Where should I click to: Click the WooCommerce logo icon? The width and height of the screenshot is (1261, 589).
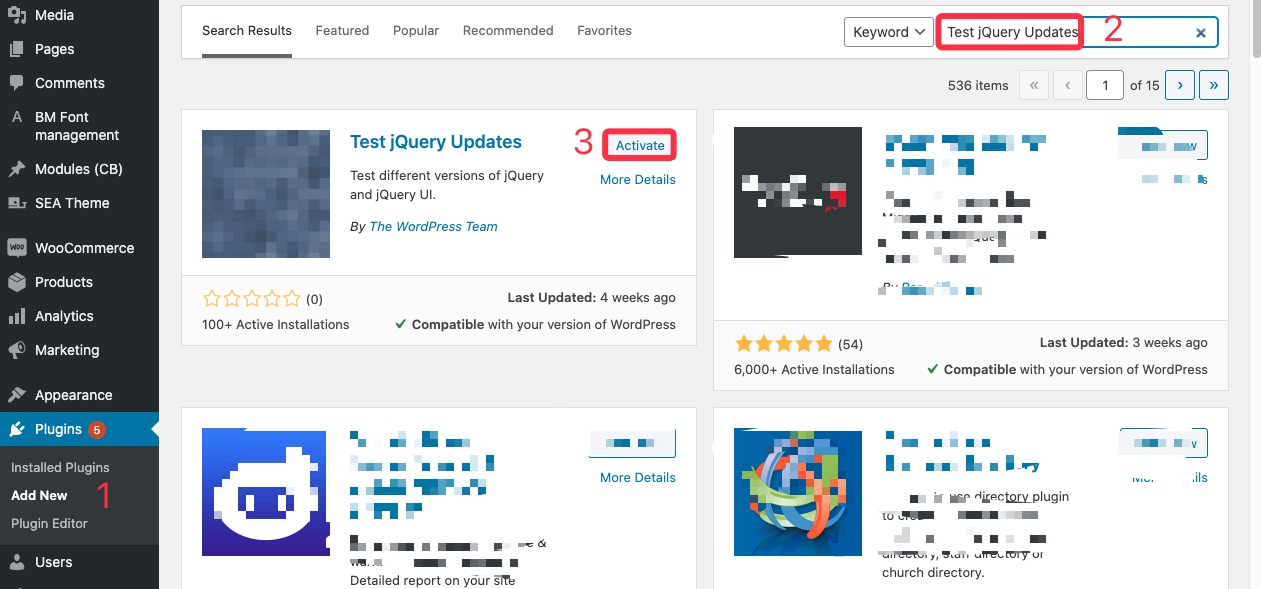pos(17,248)
